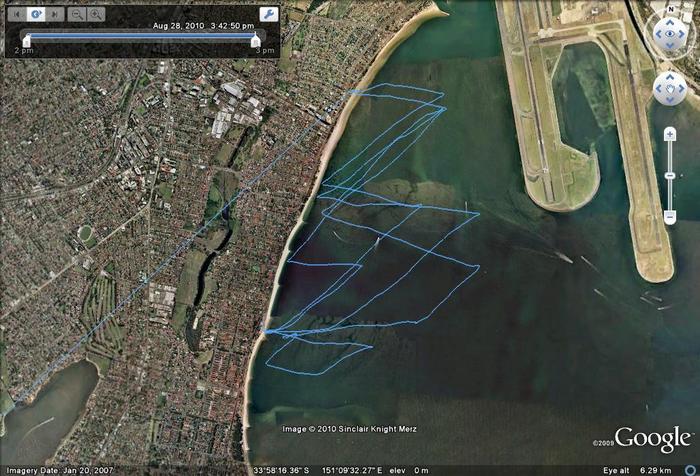Click plus button atop zoom slider

pos(669,134)
